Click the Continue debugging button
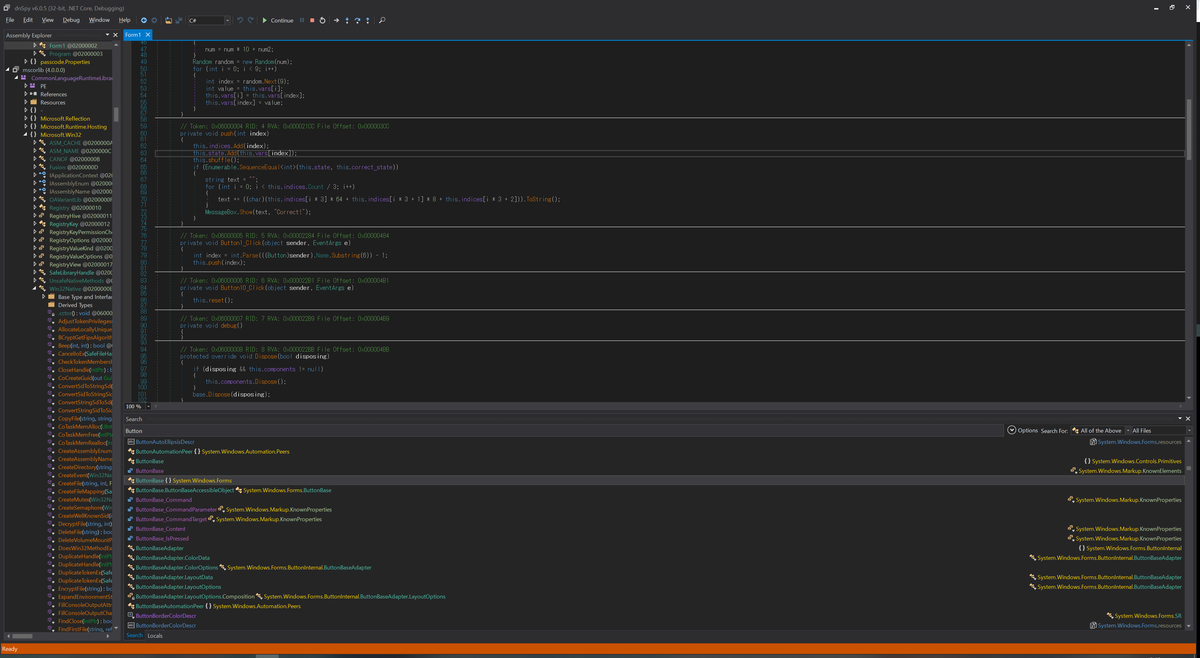This screenshot has height=658, width=1200. pos(278,20)
